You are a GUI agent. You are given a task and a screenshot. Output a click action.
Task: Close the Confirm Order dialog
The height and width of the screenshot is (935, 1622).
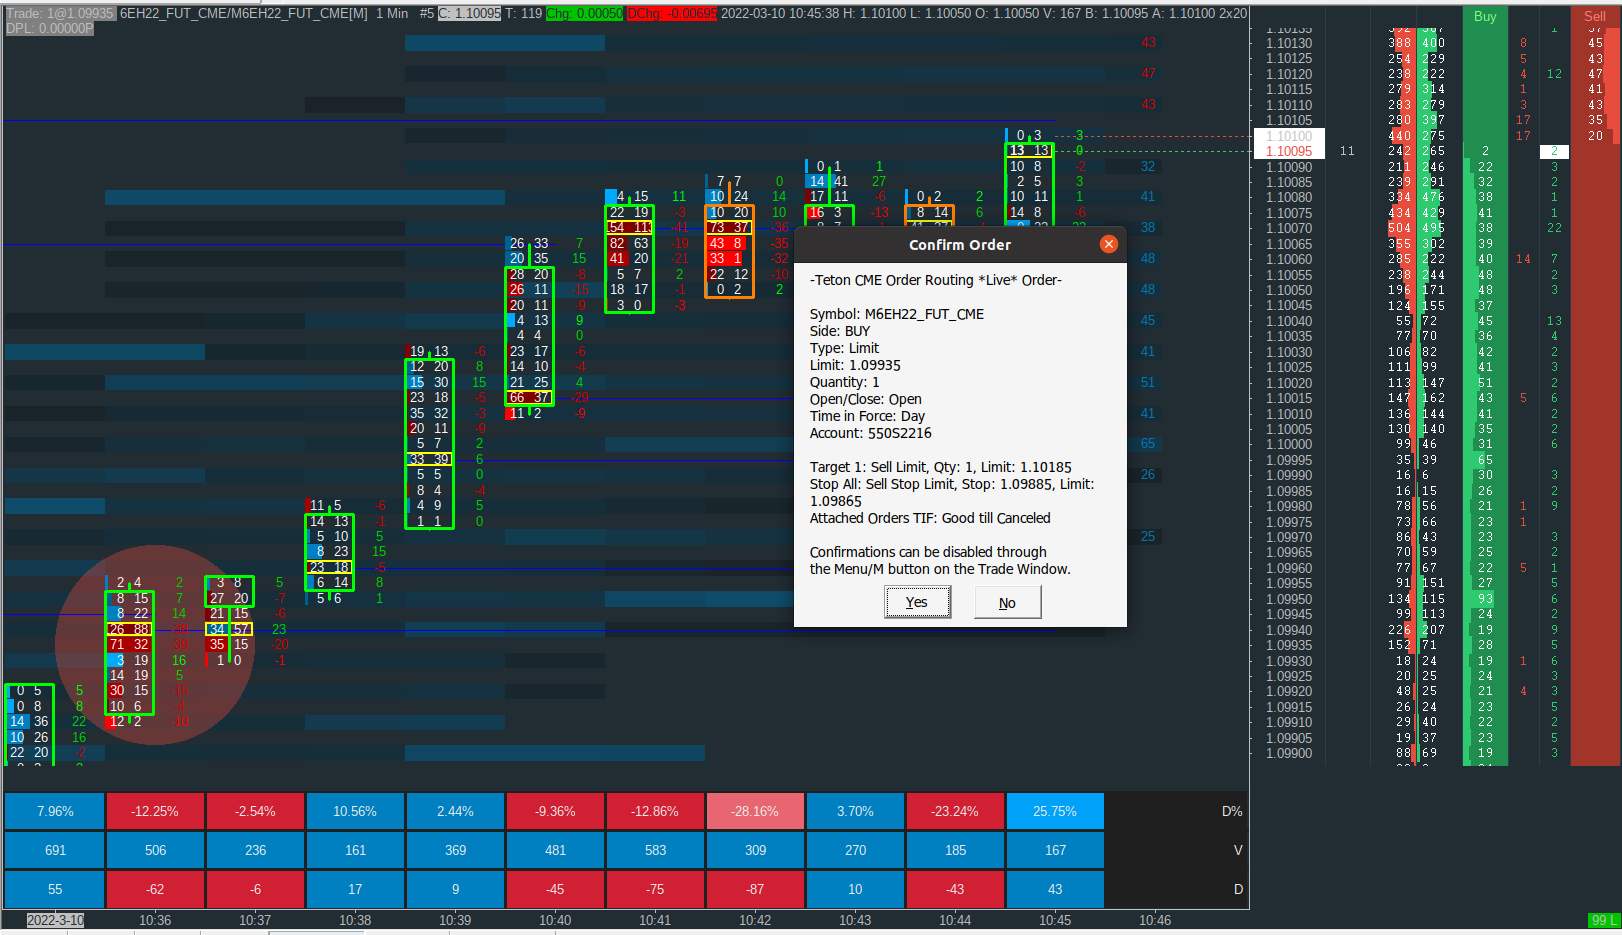(1108, 244)
